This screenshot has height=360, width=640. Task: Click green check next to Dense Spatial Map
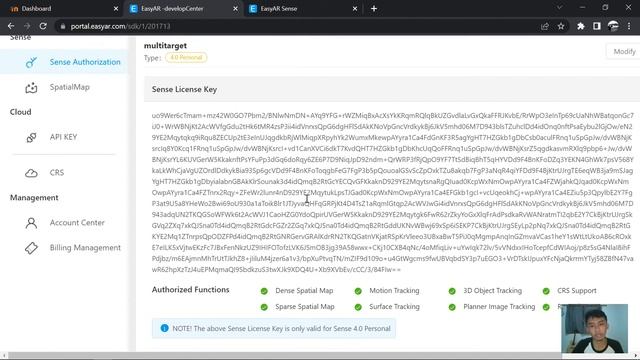coord(264,291)
